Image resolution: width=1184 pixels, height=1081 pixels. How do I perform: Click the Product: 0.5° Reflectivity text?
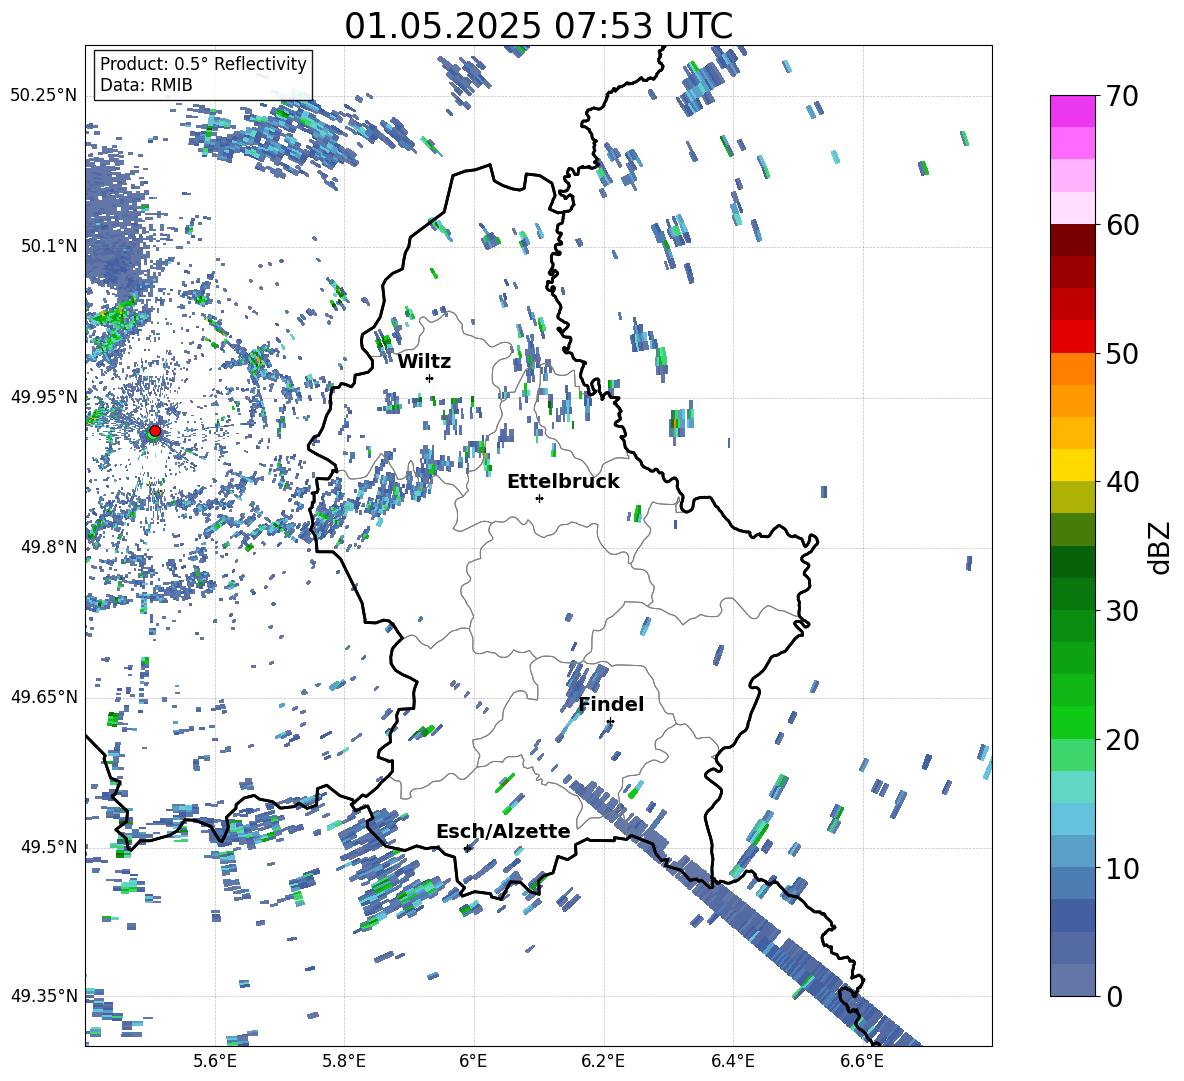203,64
